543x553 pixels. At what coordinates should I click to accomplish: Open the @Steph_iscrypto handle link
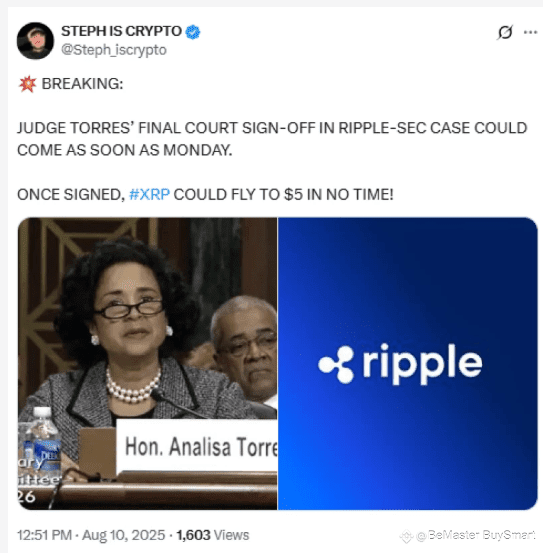point(114,50)
